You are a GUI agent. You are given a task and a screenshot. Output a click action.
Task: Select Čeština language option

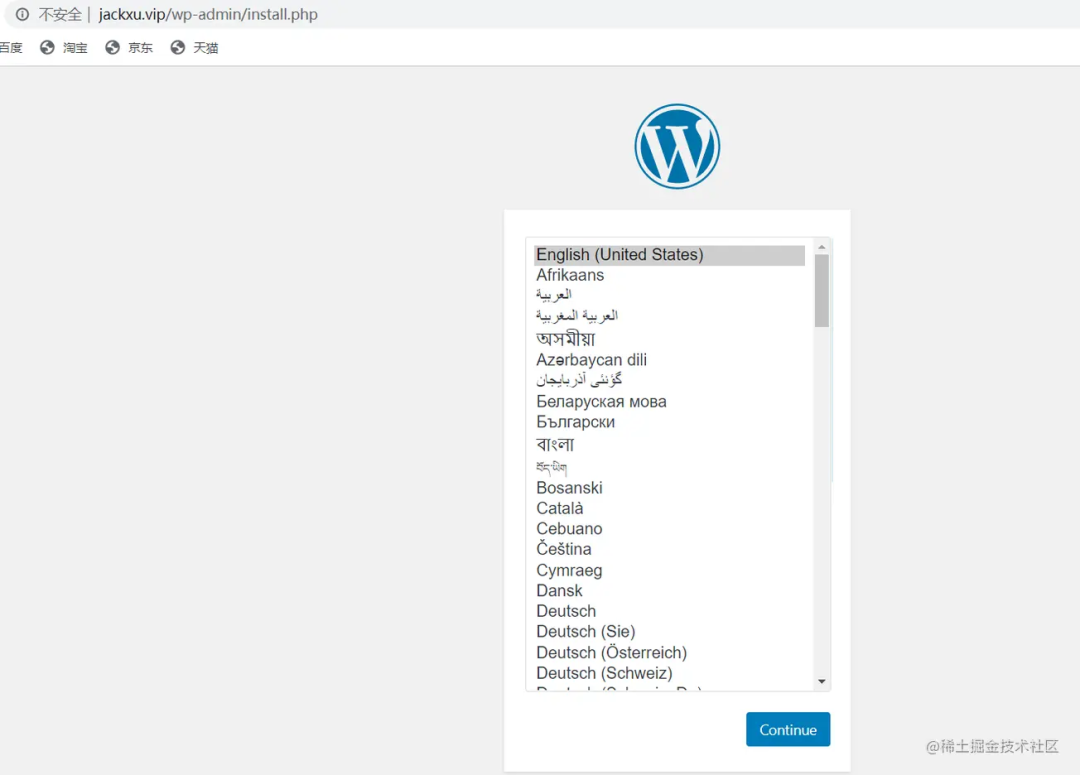[x=564, y=549]
